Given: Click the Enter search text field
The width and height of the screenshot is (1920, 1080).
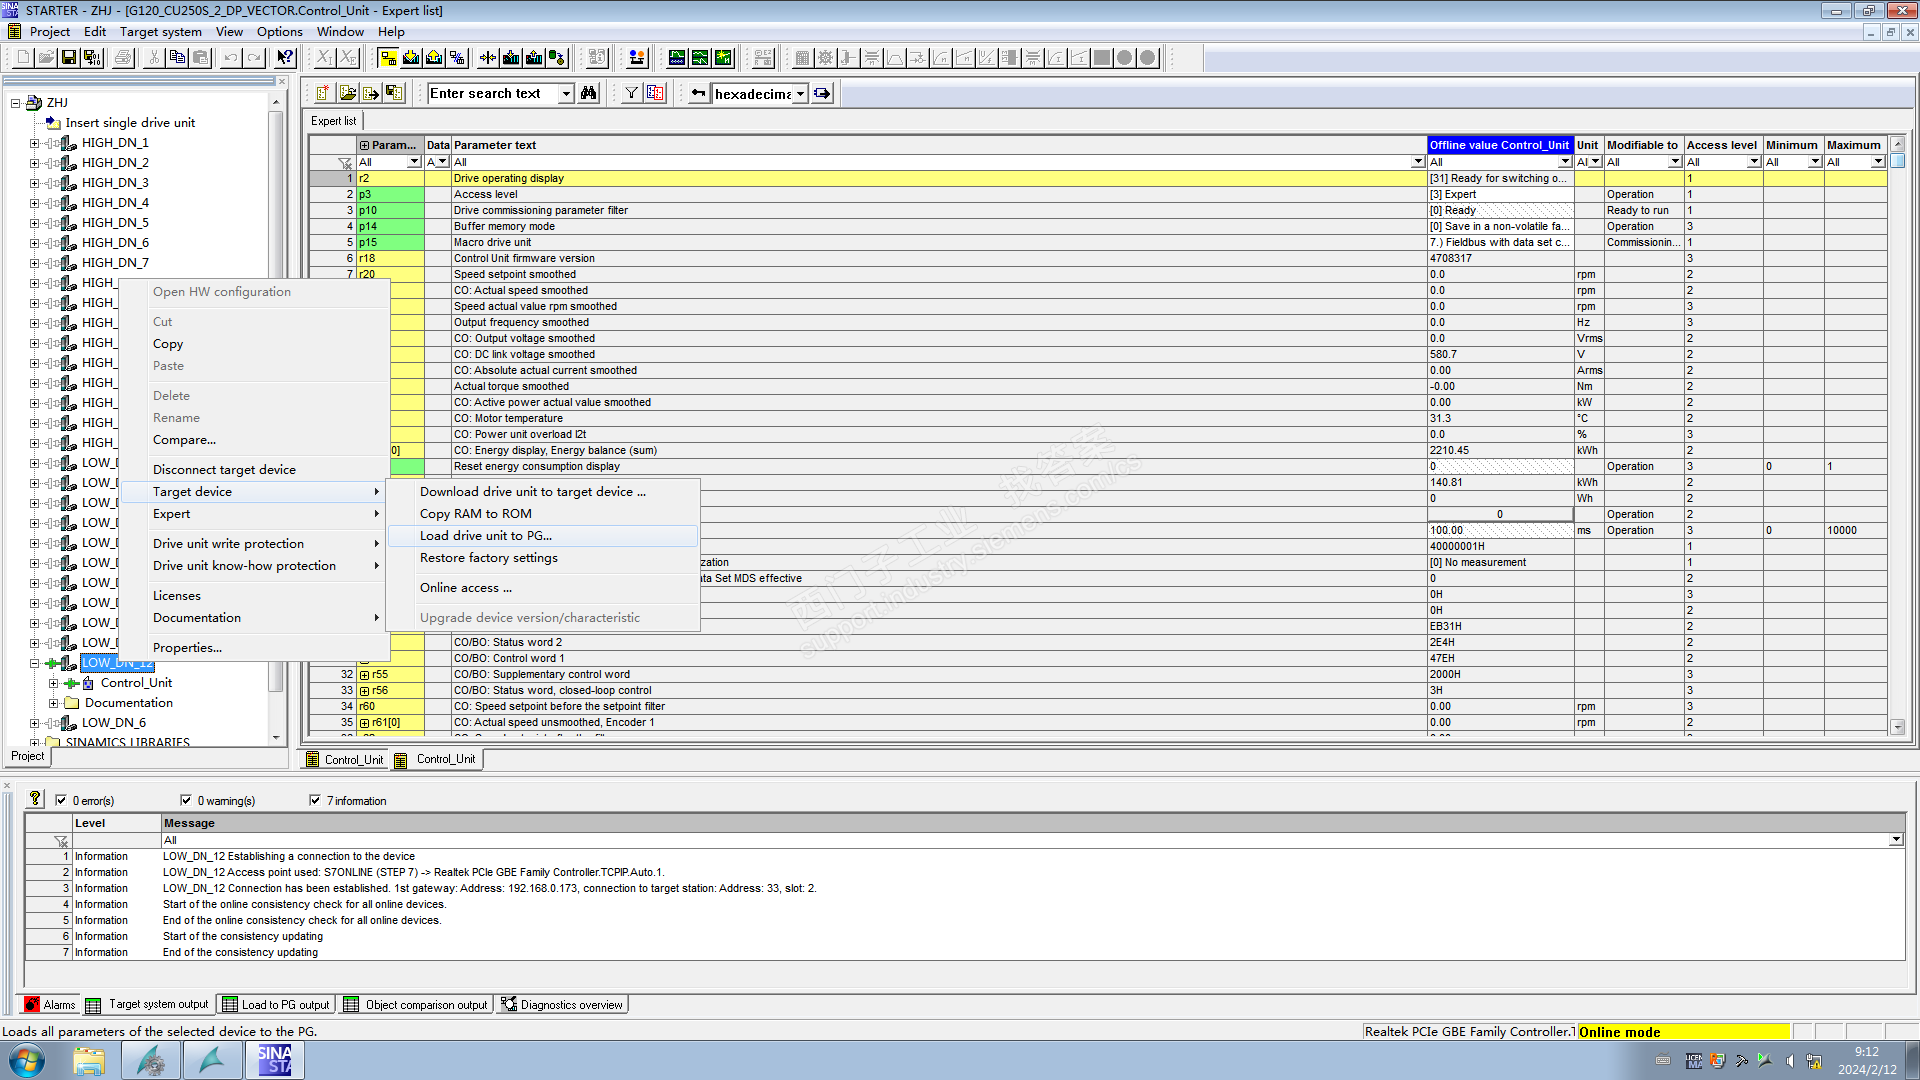Looking at the screenshot, I should 492,94.
